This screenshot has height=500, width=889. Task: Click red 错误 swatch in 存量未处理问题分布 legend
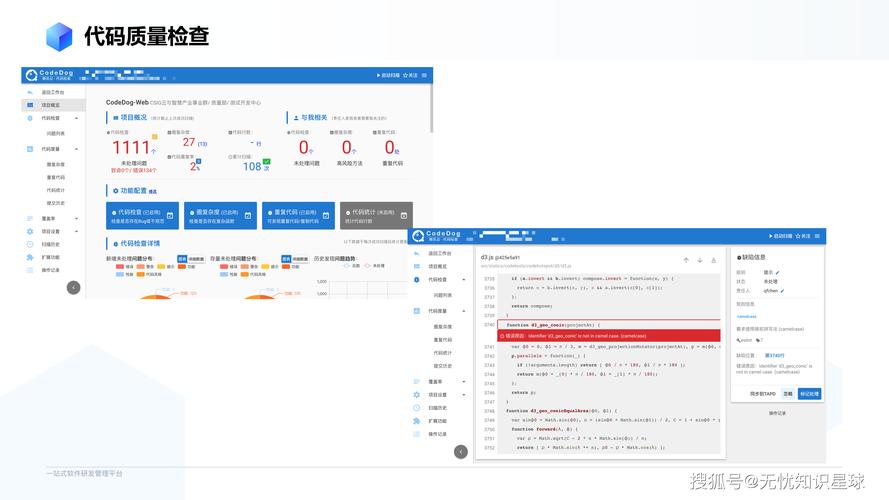[224, 266]
